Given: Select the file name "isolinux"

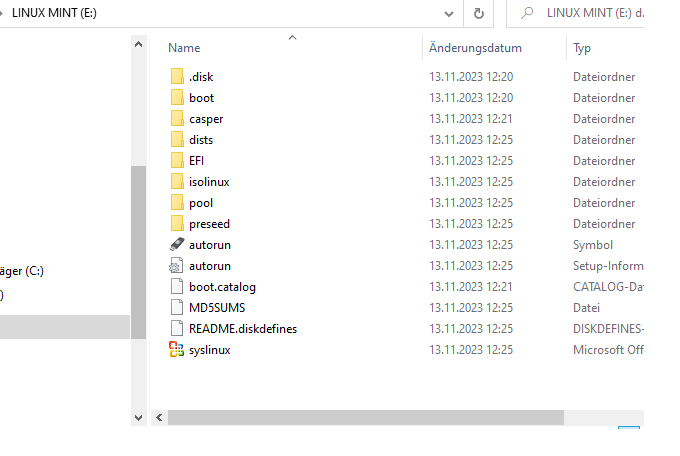Looking at the screenshot, I should tap(209, 182).
